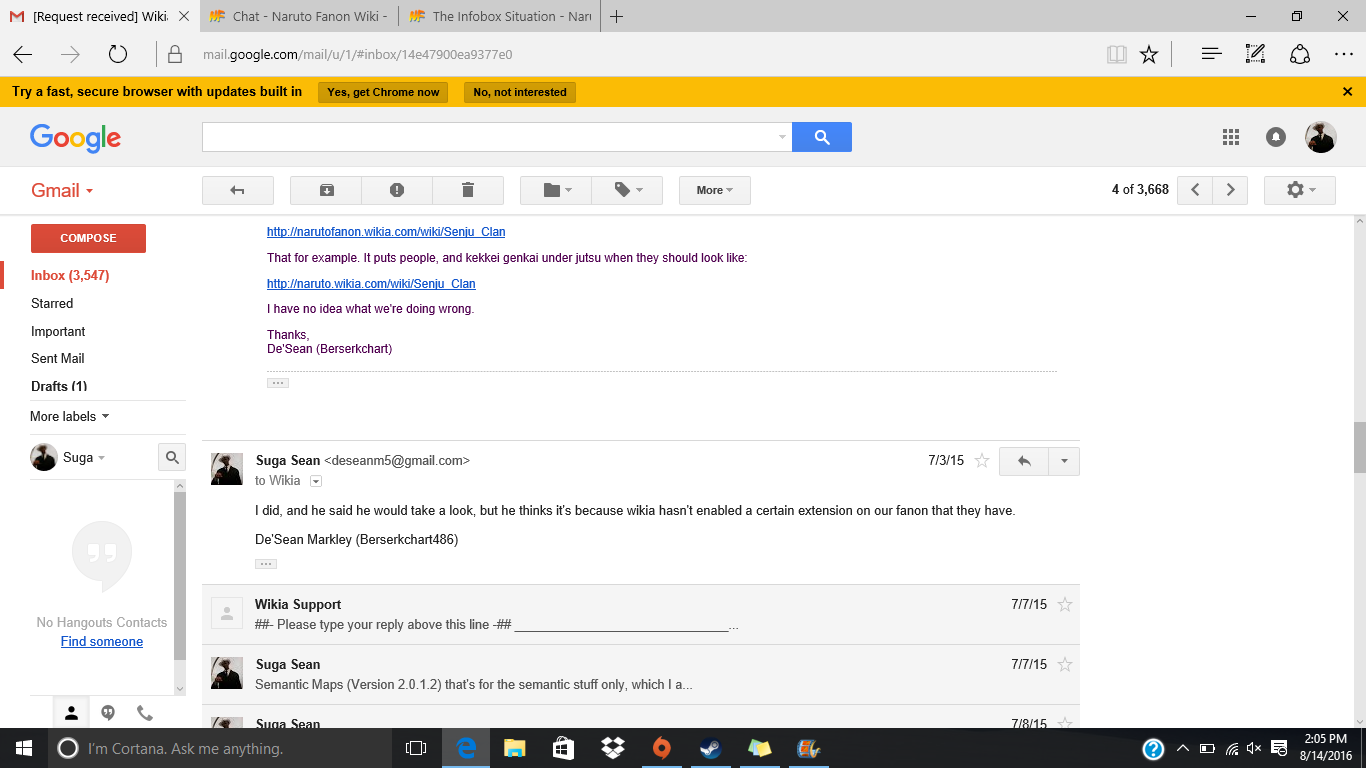Open Gmail settings gear menu

pyautogui.click(x=1300, y=190)
